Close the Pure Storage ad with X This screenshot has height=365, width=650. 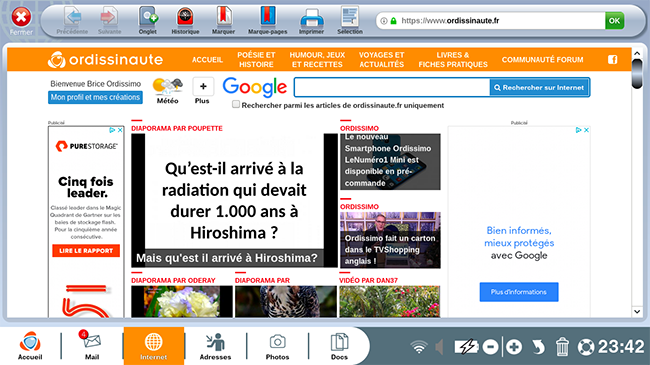(x=120, y=130)
